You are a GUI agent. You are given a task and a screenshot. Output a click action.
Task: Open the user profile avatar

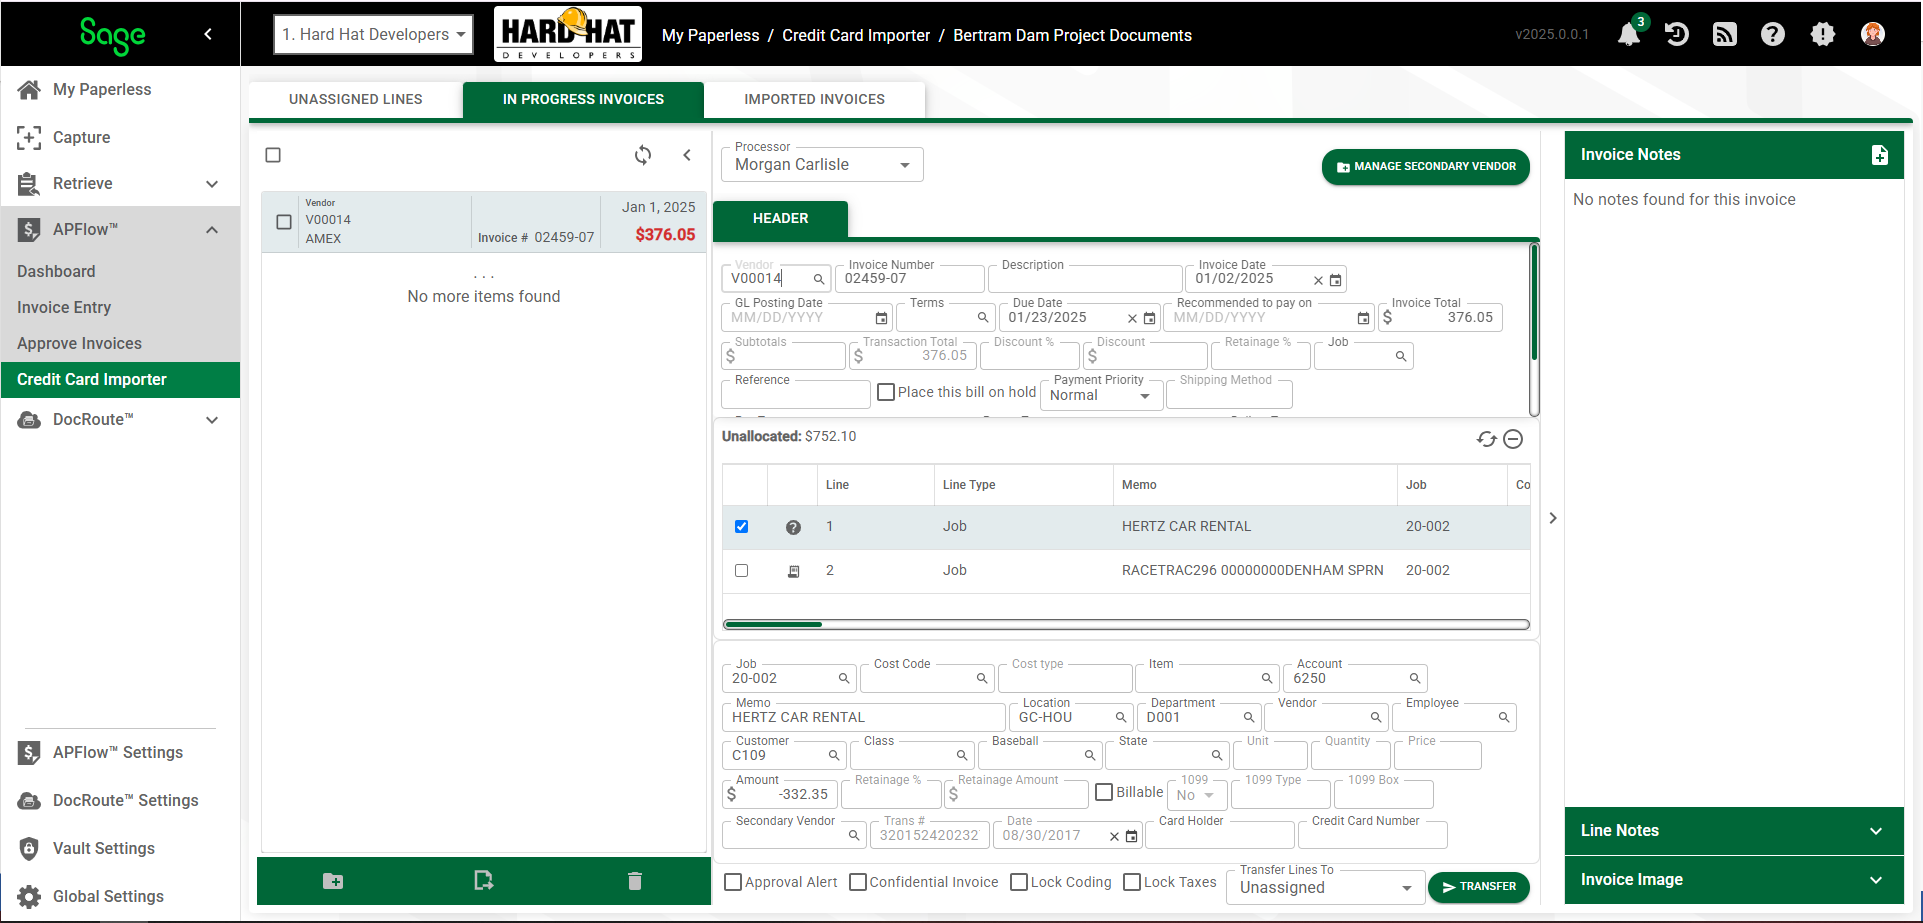[x=1873, y=34]
